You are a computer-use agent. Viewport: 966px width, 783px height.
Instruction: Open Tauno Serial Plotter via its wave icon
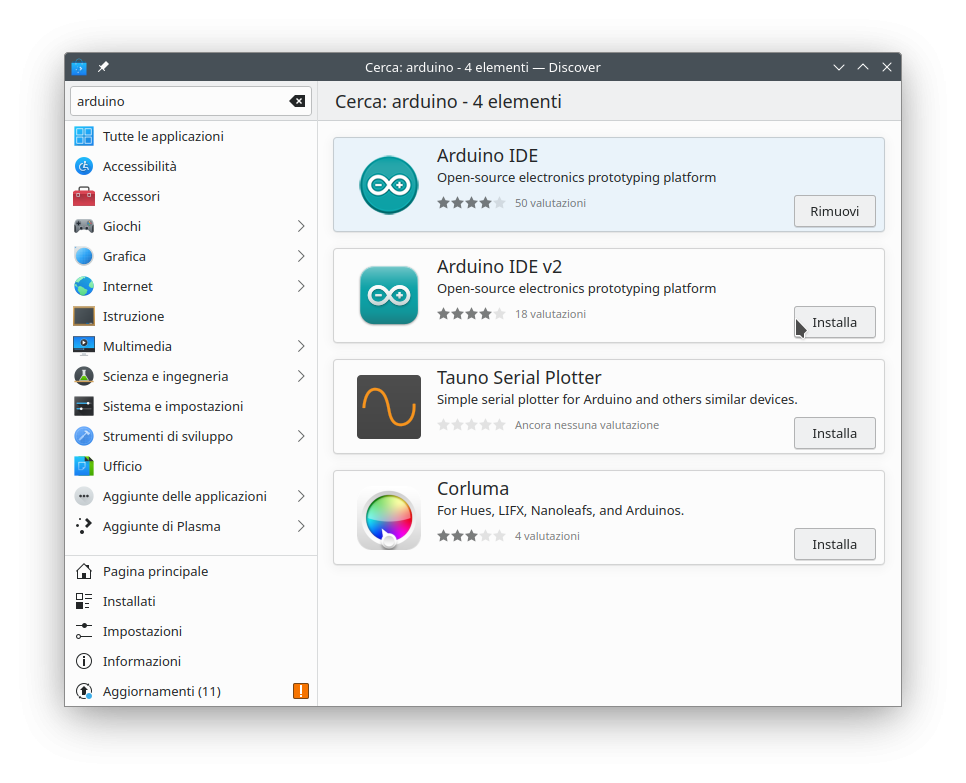tap(389, 407)
